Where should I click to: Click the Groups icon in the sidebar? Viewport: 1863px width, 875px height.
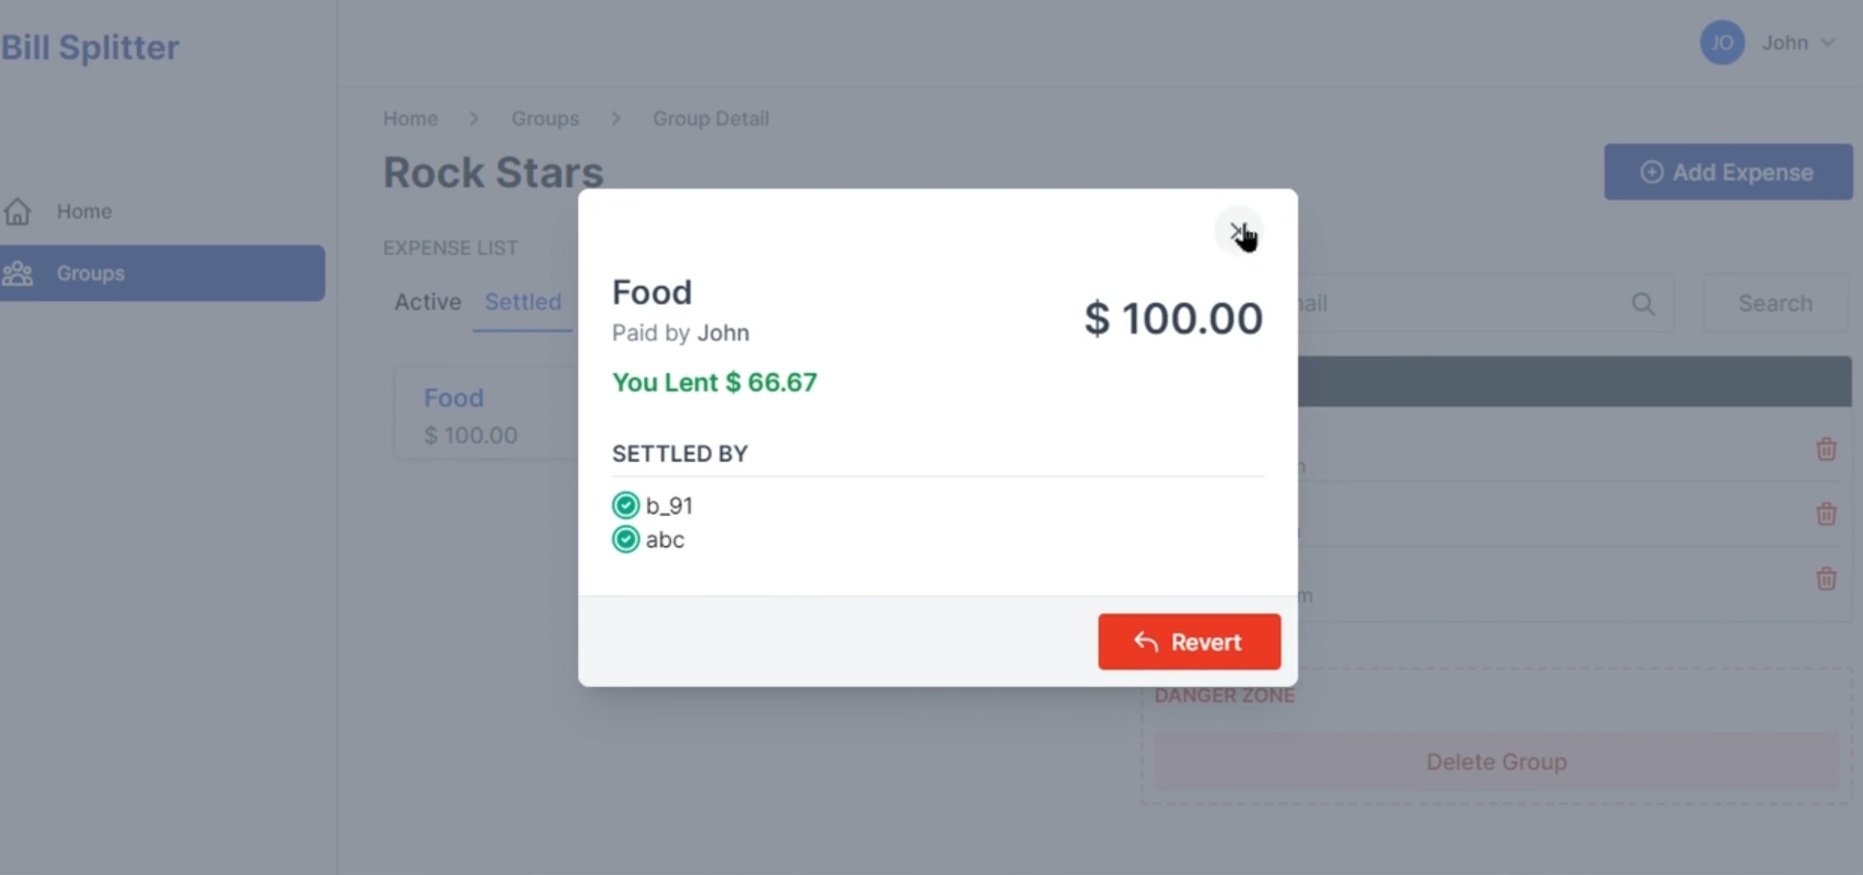[17, 273]
